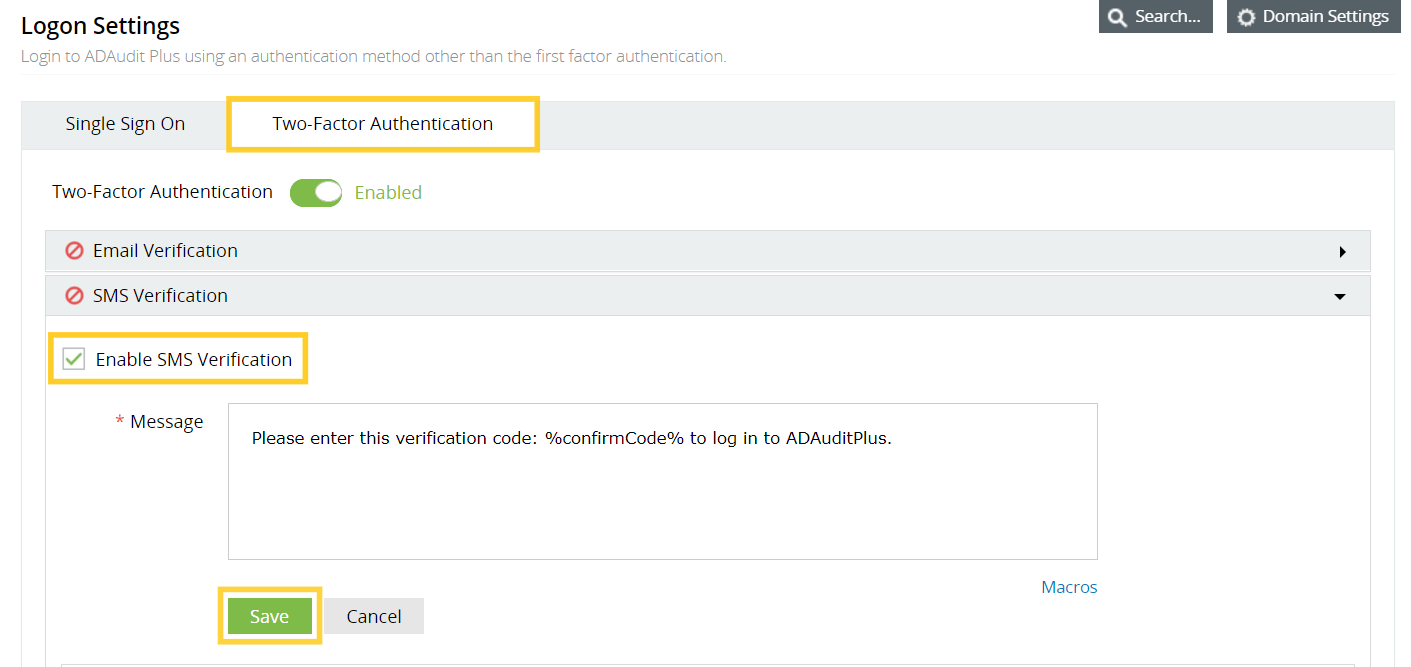Click the Cancel button

pos(374,617)
